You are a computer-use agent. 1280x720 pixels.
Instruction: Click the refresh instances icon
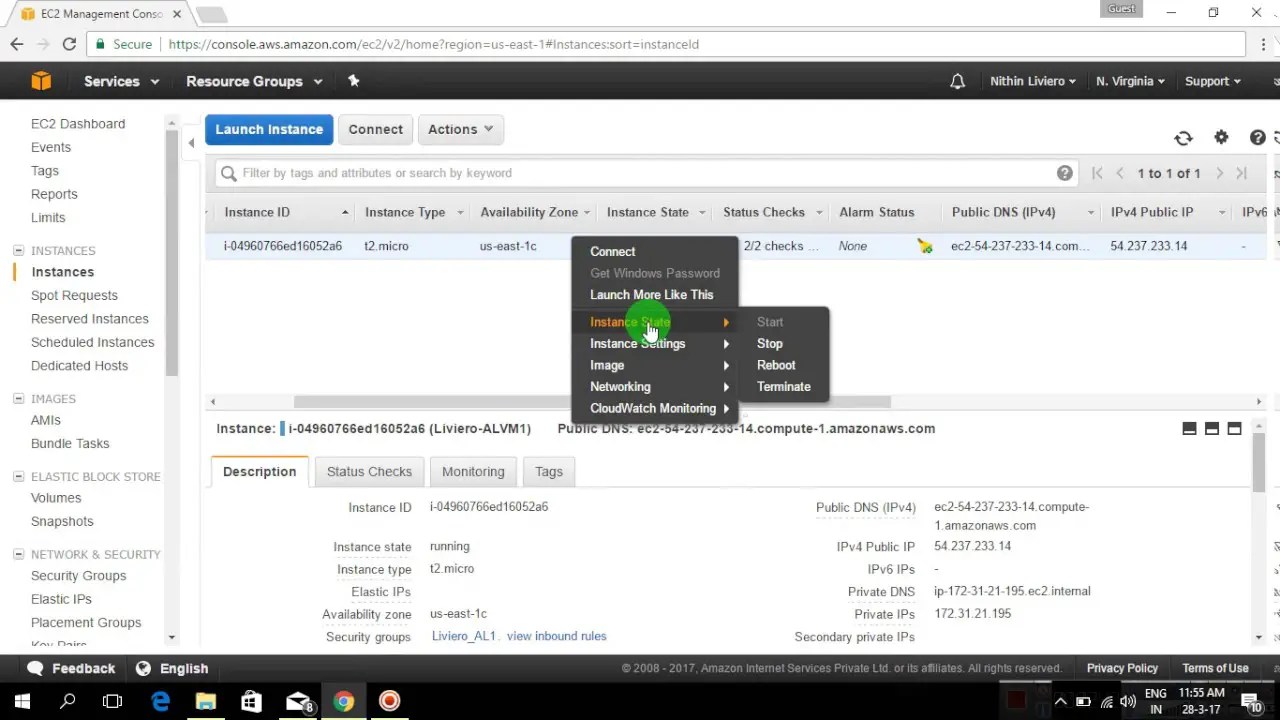(x=1183, y=138)
